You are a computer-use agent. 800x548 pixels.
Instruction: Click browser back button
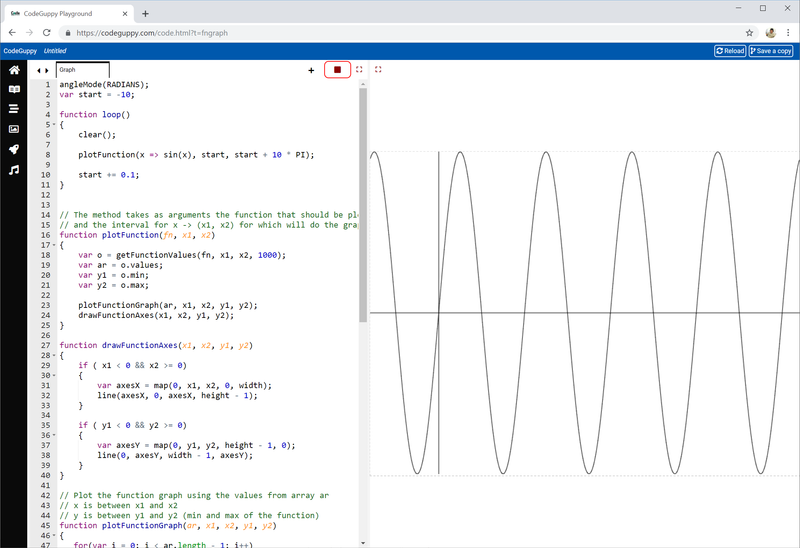click(12, 33)
